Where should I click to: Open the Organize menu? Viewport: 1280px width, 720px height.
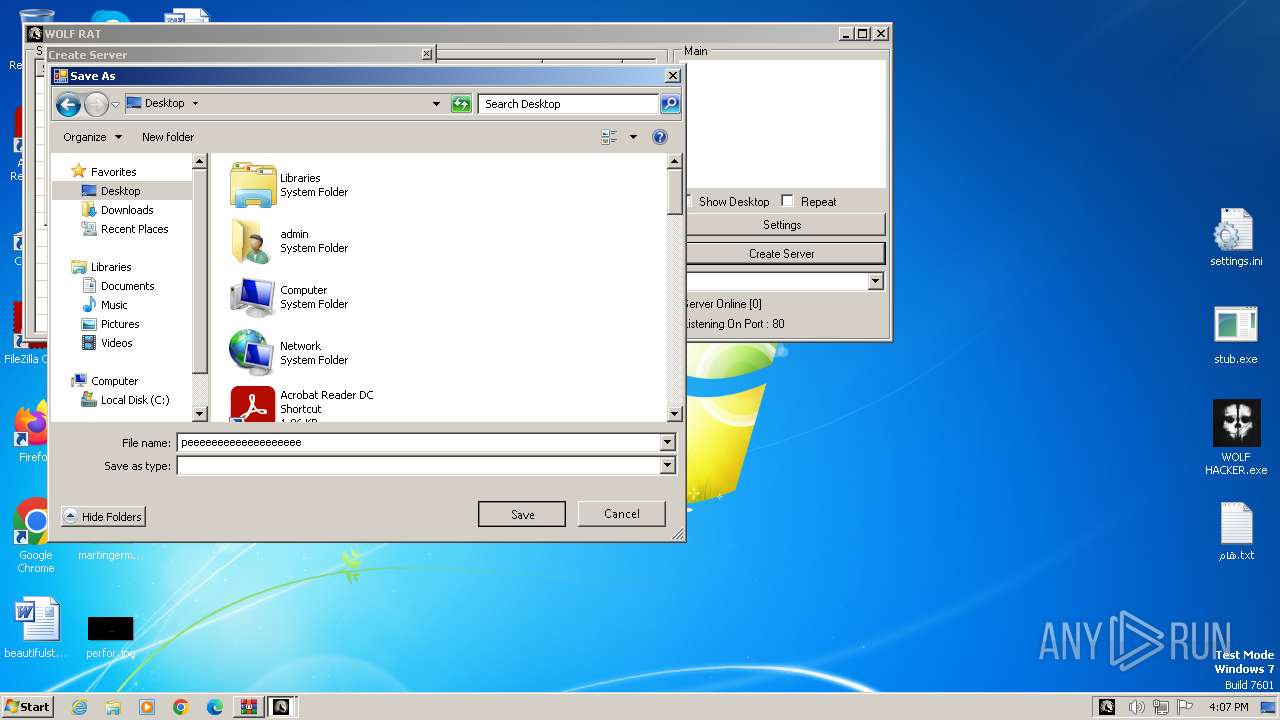coord(92,137)
